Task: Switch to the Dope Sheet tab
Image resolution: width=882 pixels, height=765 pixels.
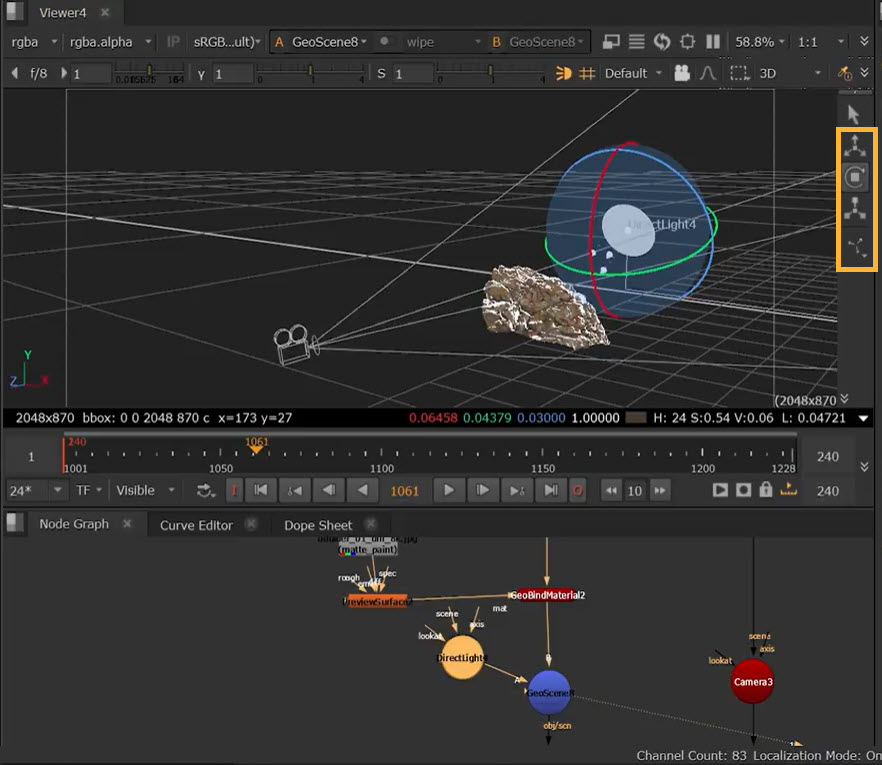Action: tap(318, 525)
